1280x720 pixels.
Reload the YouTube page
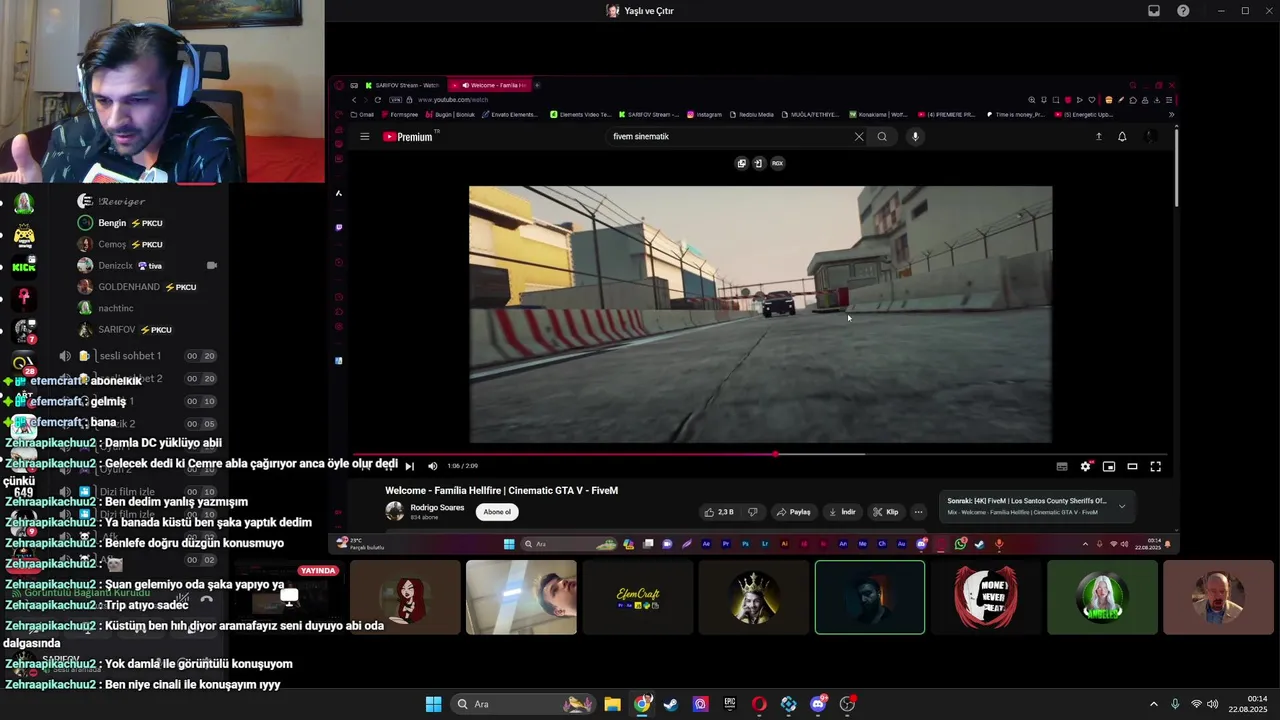click(x=378, y=100)
